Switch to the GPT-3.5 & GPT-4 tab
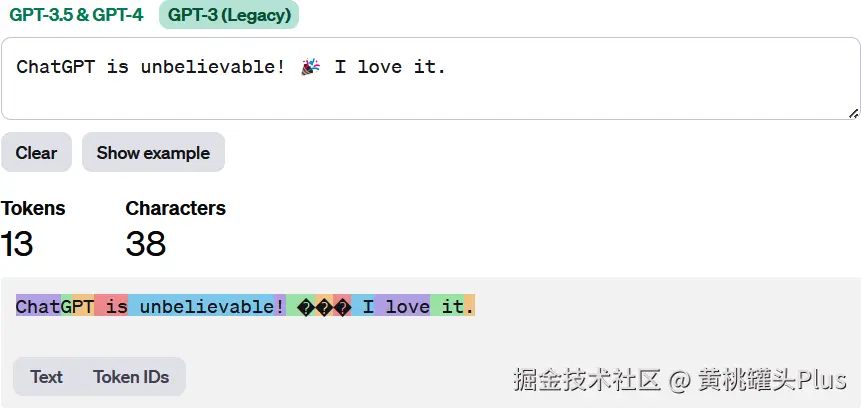861x408 pixels. (x=76, y=15)
